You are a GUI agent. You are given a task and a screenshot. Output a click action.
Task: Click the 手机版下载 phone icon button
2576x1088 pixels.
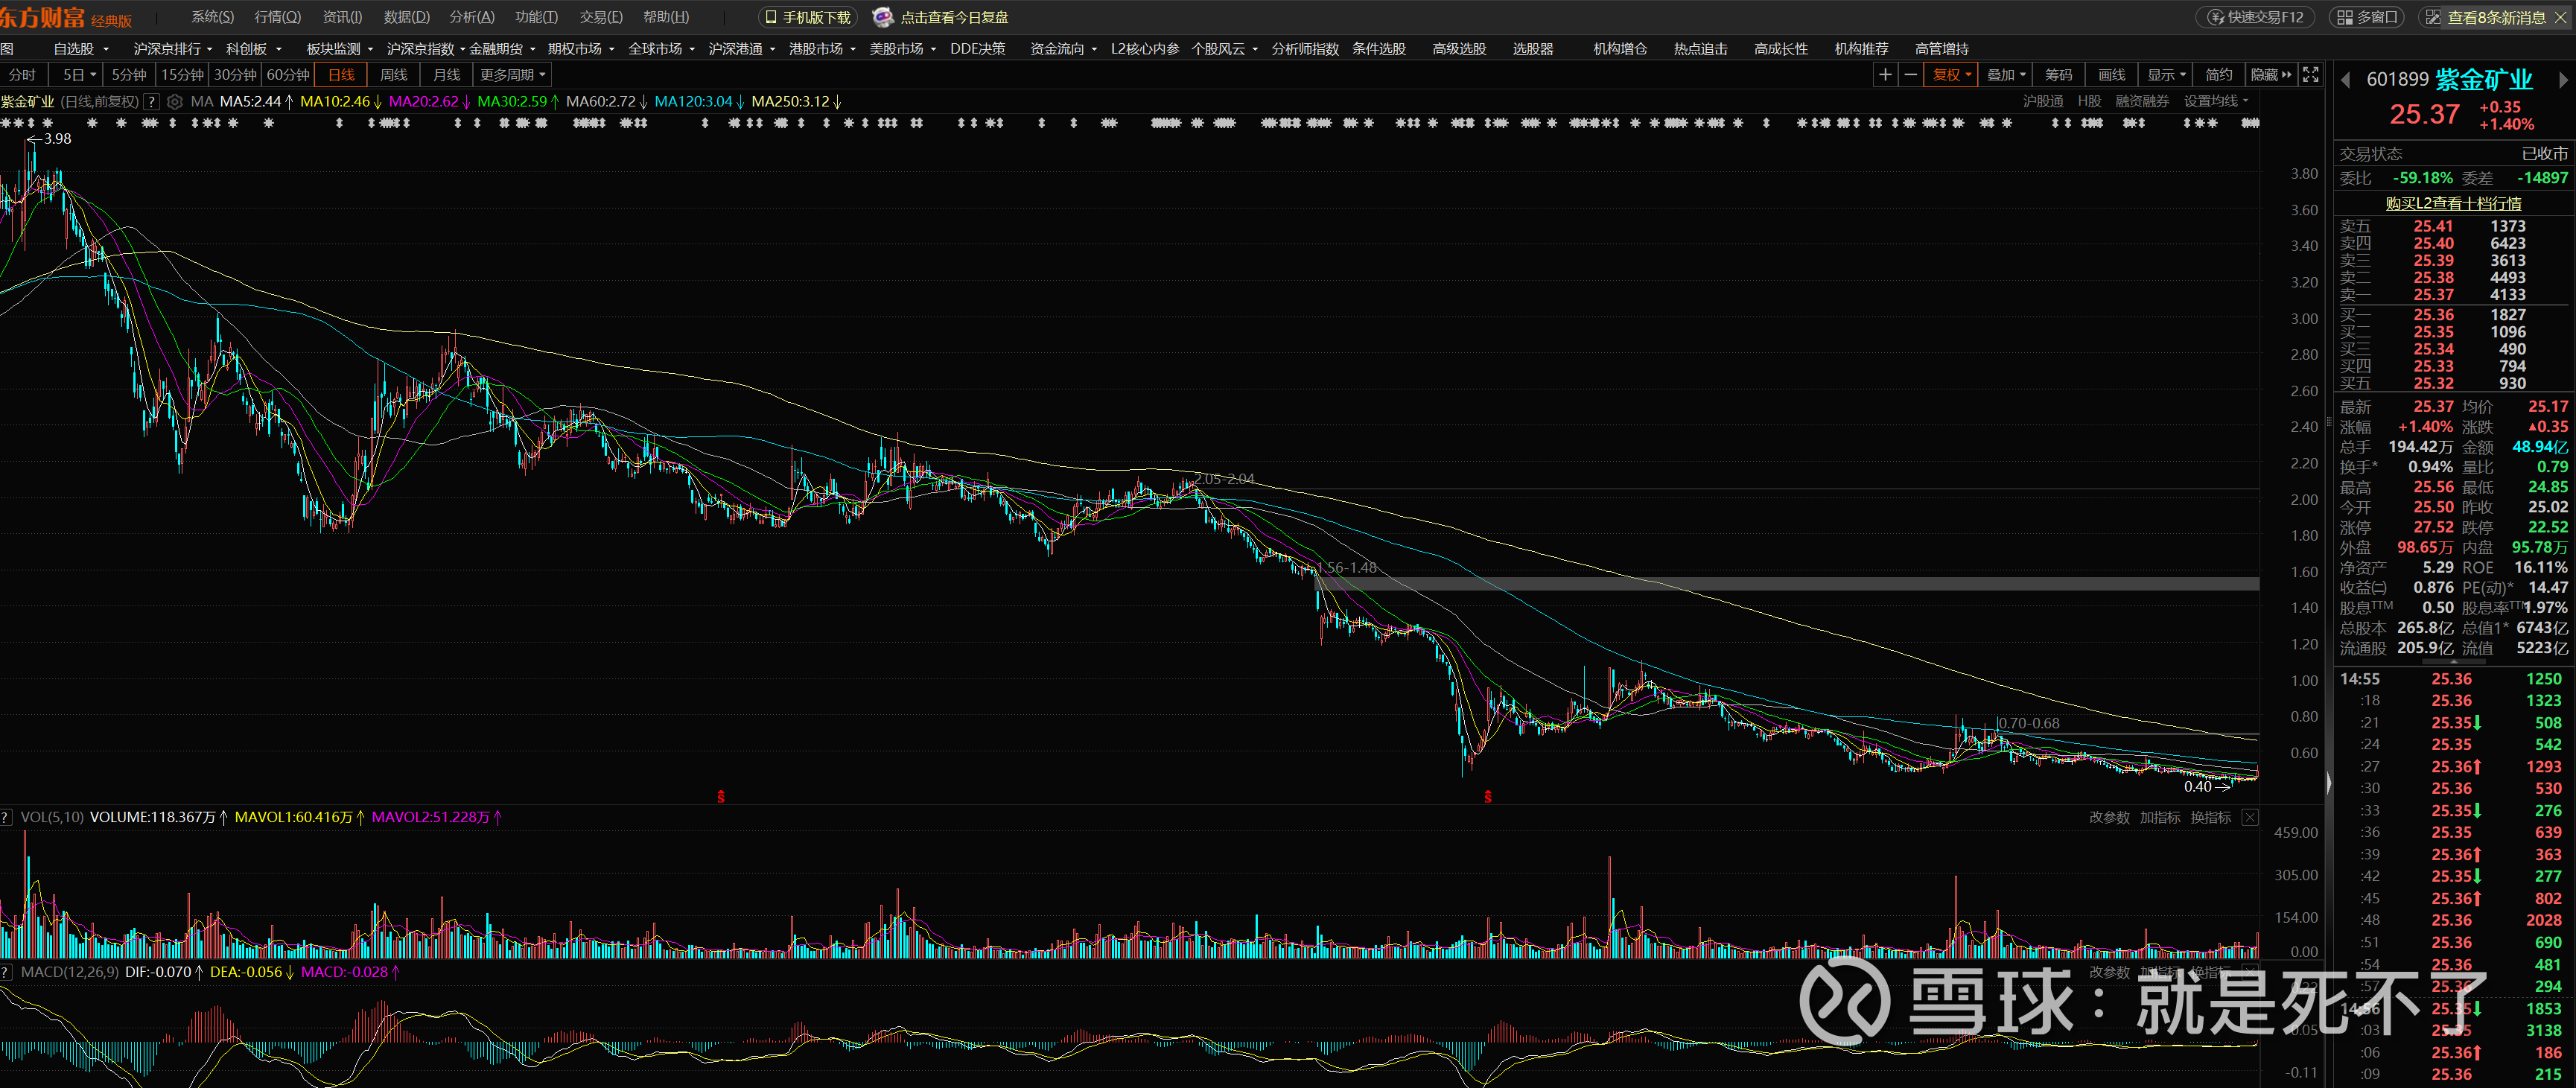808,17
